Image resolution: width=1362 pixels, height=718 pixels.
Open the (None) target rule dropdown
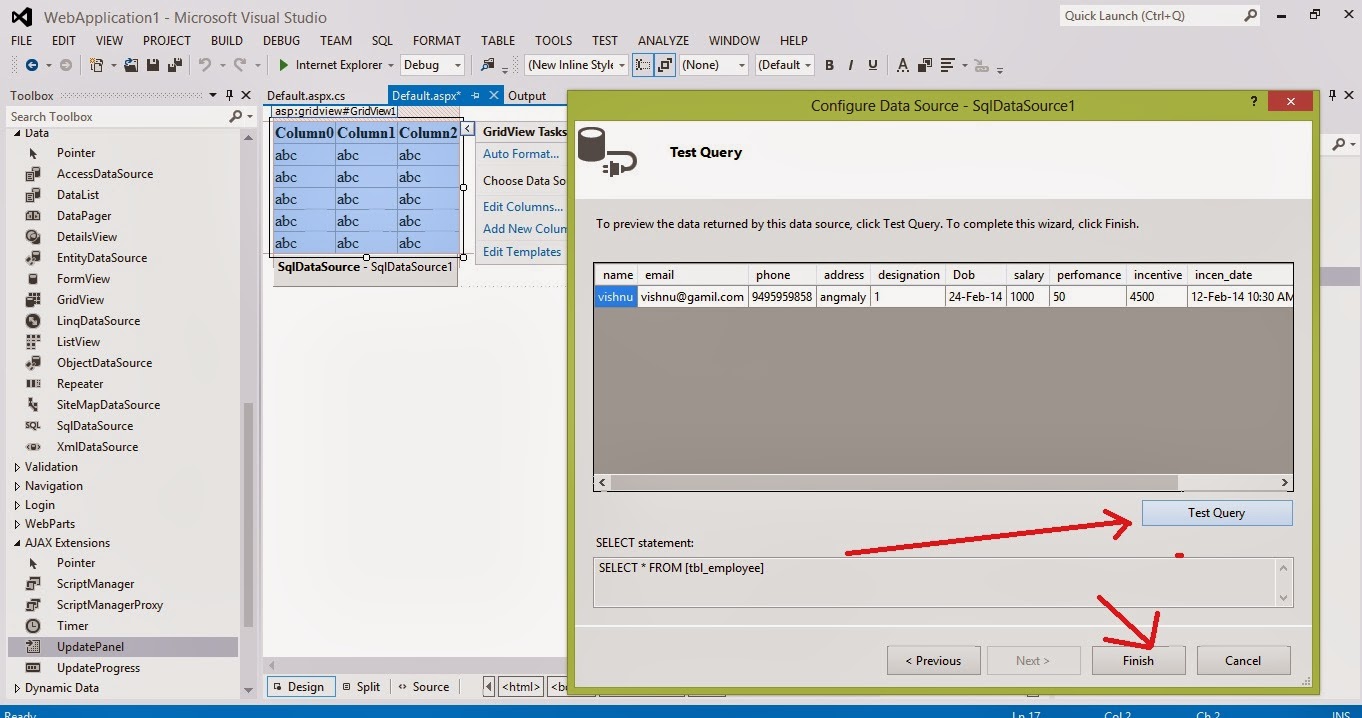[x=713, y=65]
